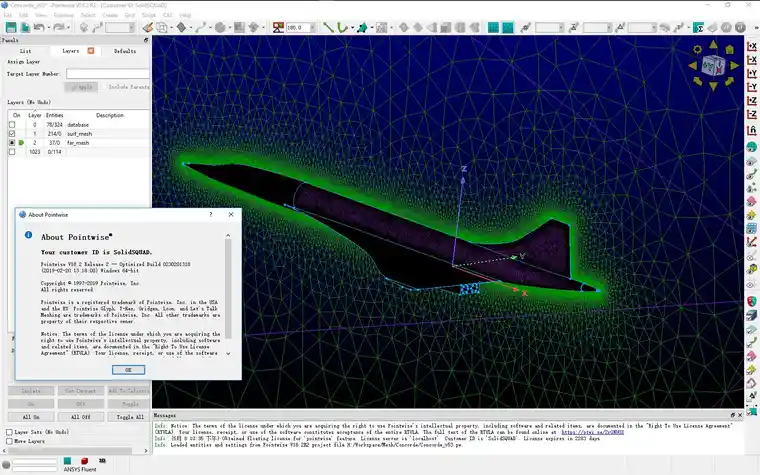This screenshot has height=475, width=760.
Task: Click the 3D dimension label in status bar
Action: click(102, 461)
